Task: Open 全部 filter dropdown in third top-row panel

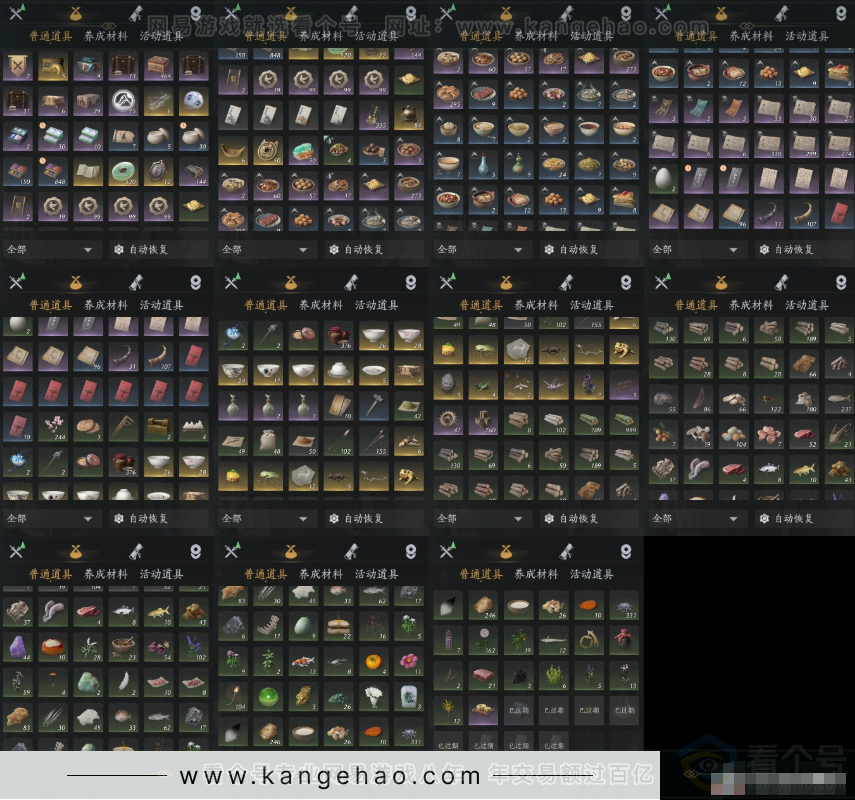Action: pyautogui.click(x=480, y=249)
